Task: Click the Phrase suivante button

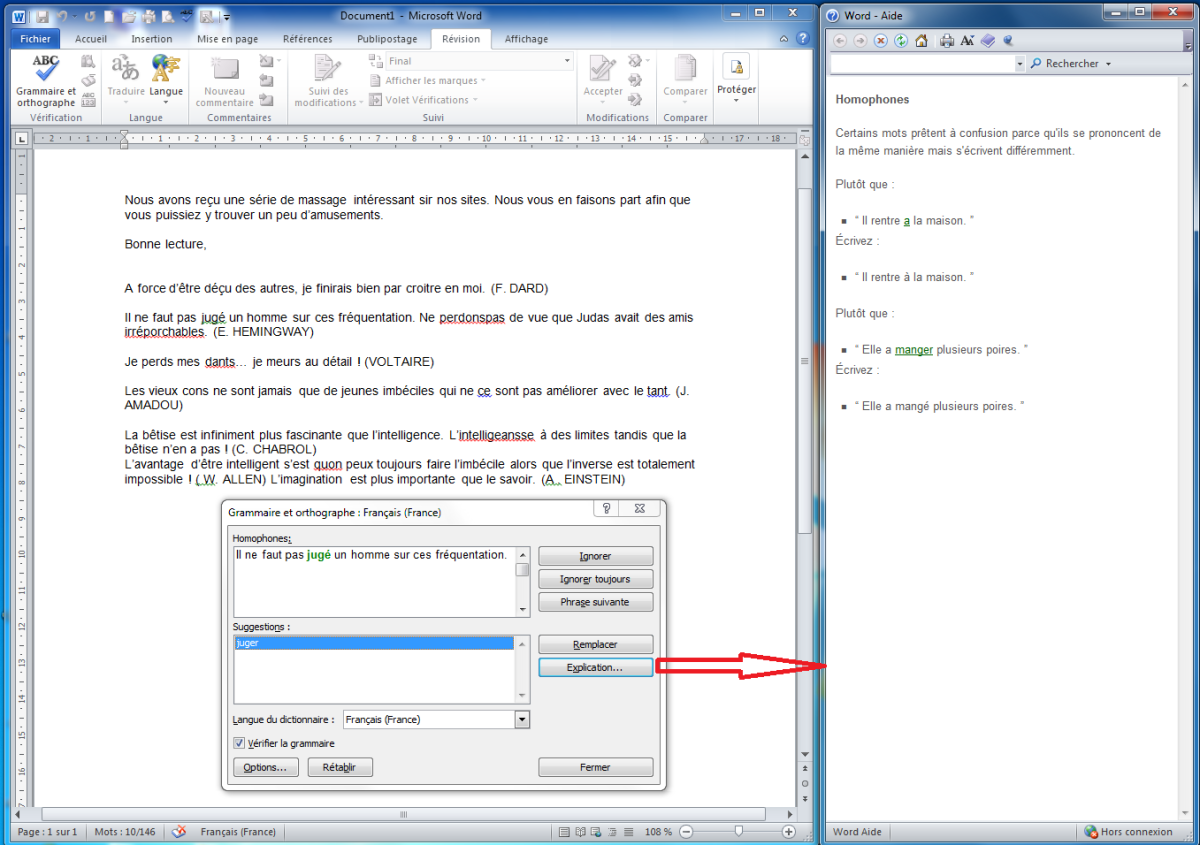Action: click(595, 602)
